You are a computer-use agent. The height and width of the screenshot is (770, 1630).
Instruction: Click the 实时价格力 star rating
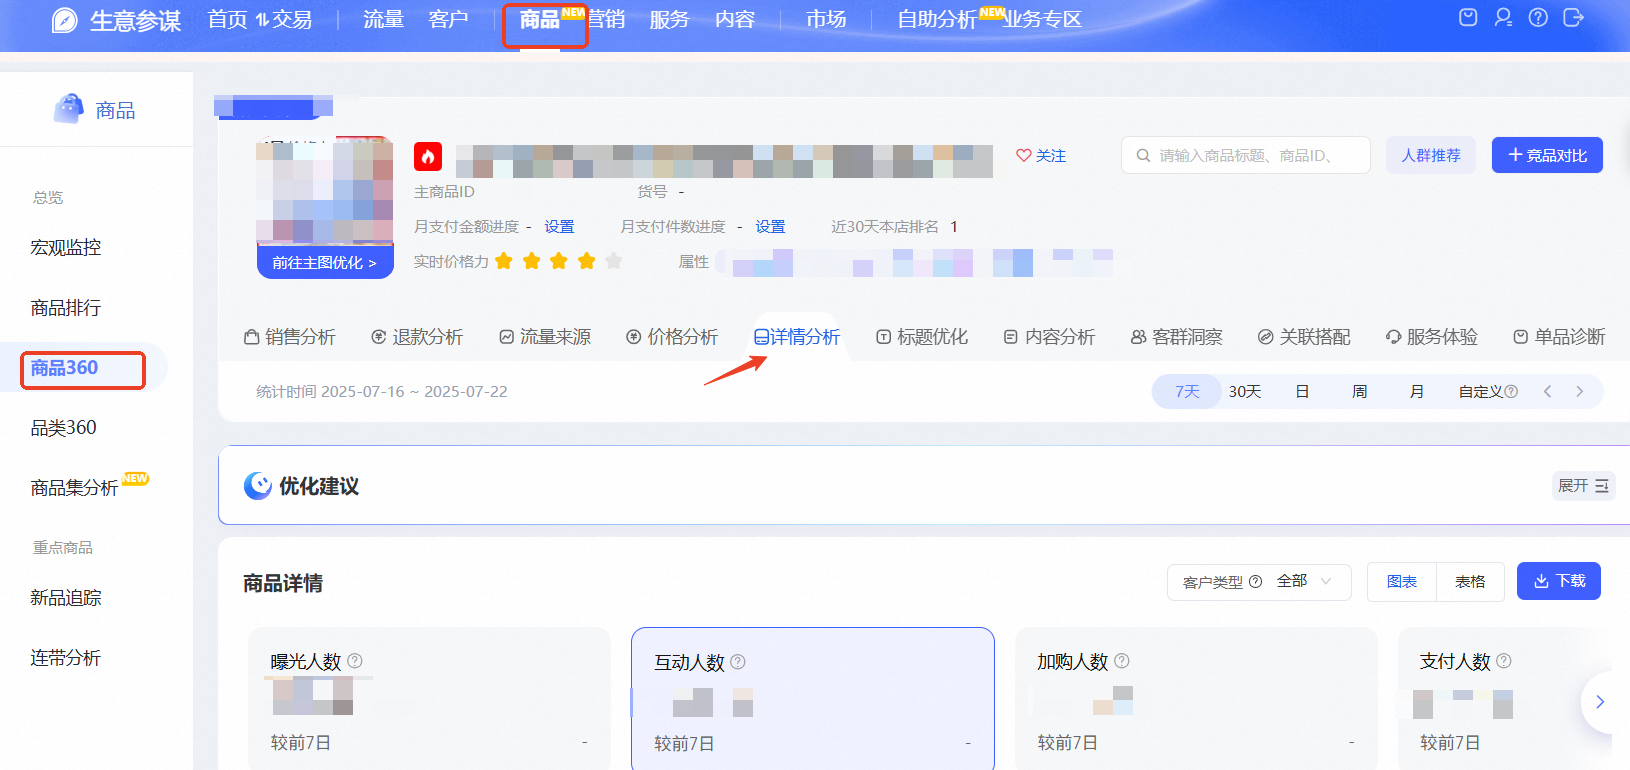pos(558,262)
